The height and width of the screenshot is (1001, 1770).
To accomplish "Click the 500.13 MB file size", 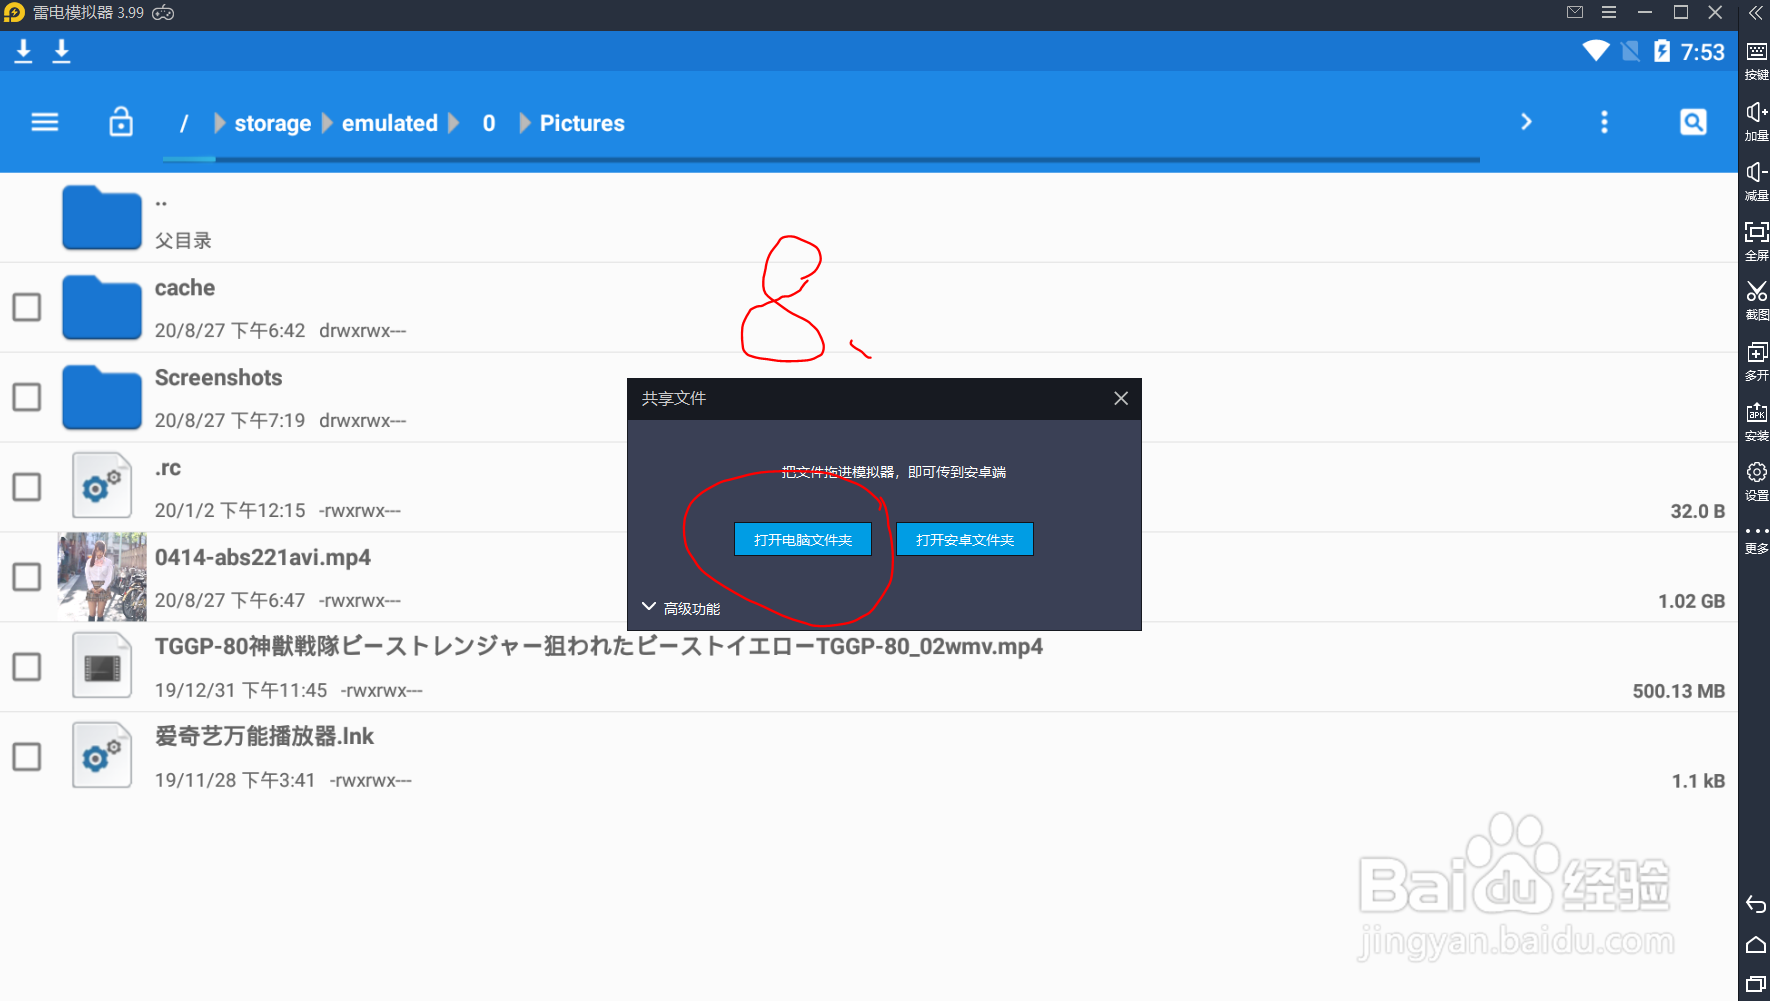I will pyautogui.click(x=1678, y=691).
